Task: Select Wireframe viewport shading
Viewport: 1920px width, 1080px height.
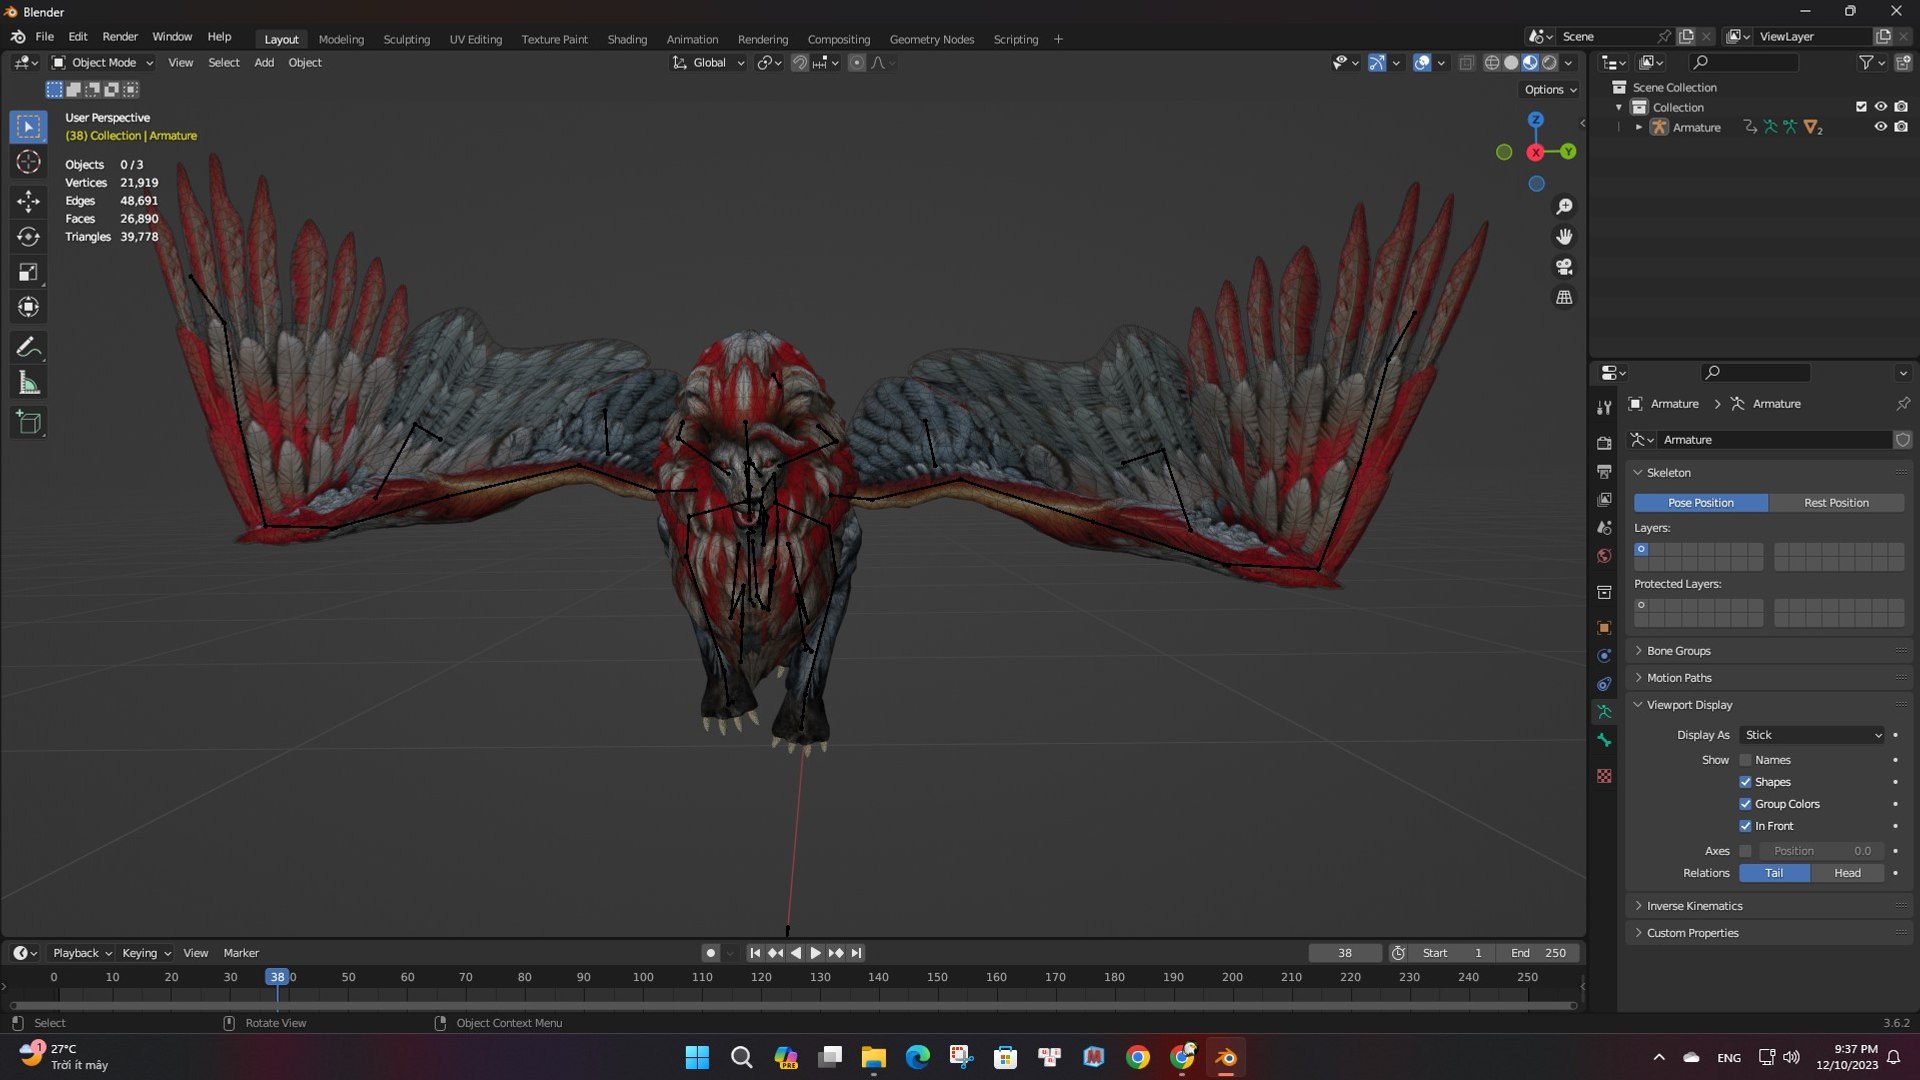Action: tap(1491, 63)
